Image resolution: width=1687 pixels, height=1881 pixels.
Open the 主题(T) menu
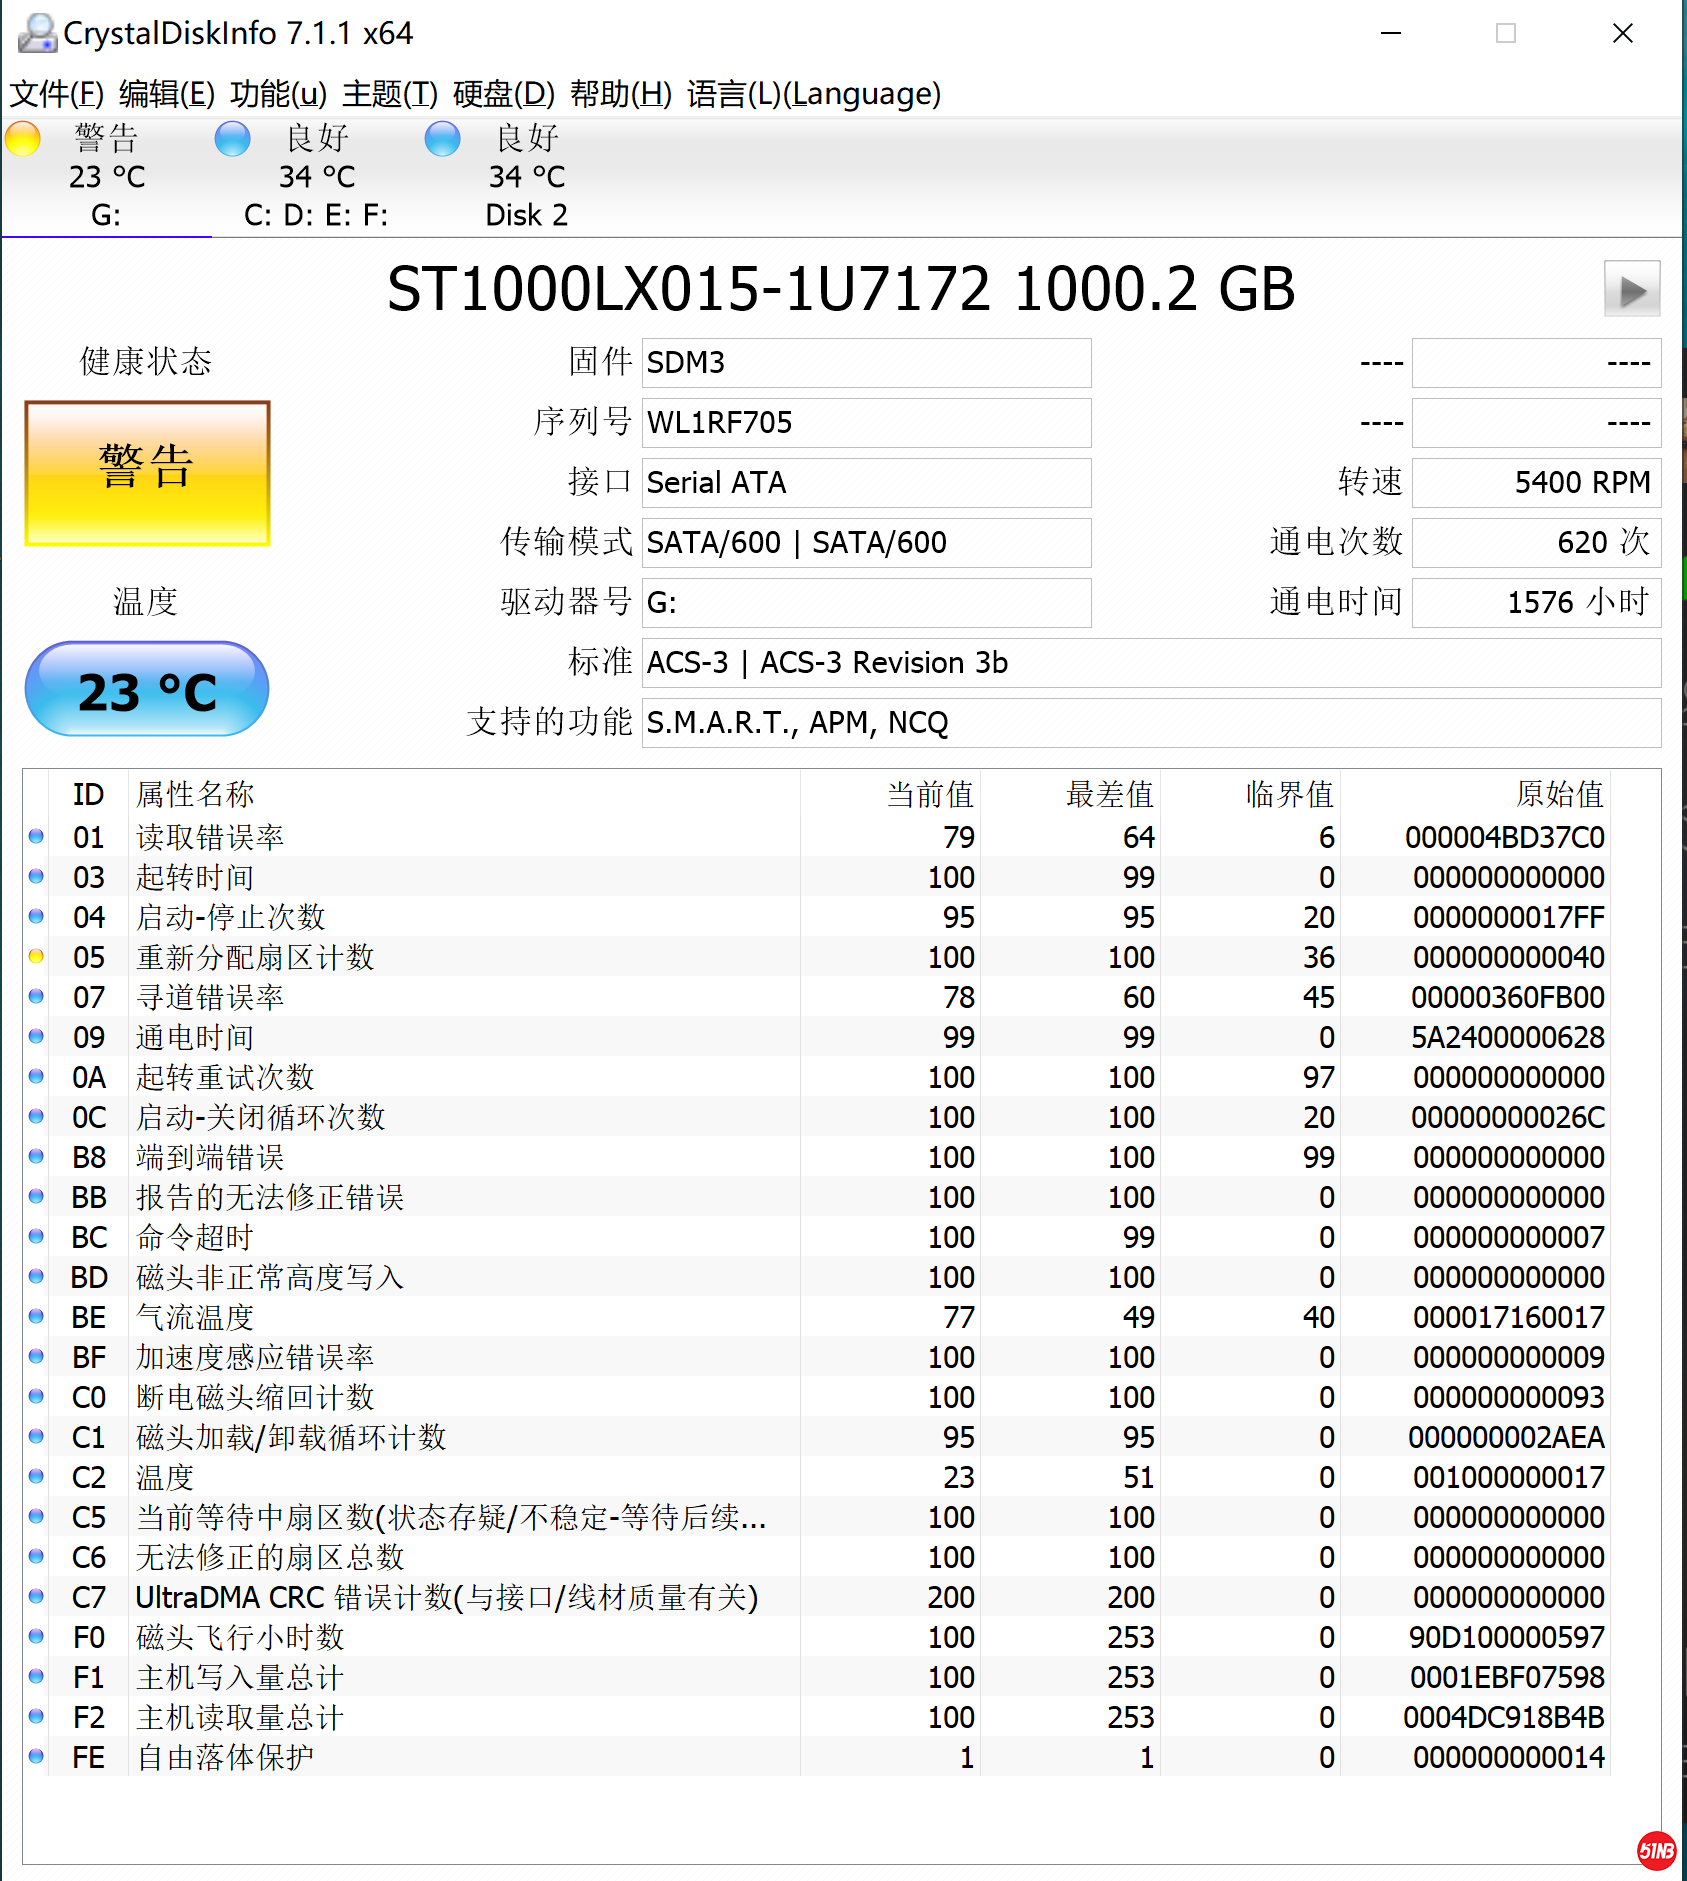389,95
